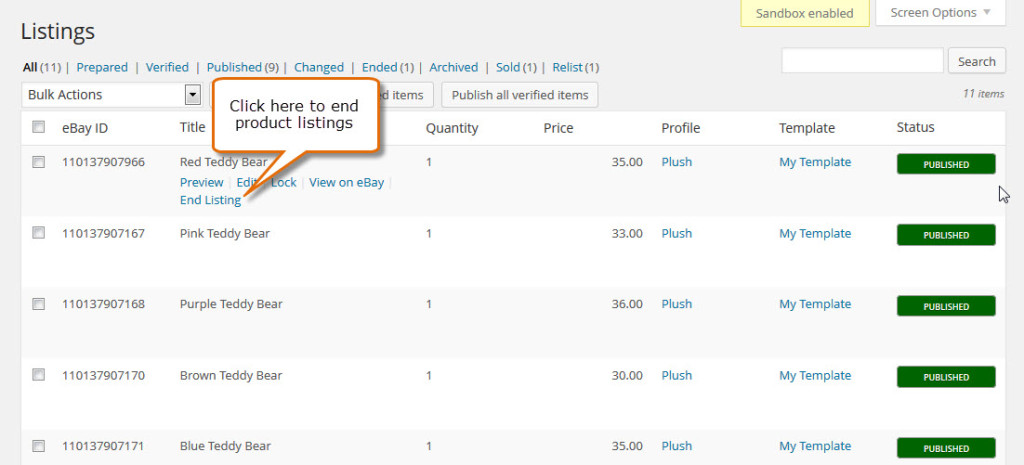Open View on eBay link
The image size is (1024, 465).
346,182
